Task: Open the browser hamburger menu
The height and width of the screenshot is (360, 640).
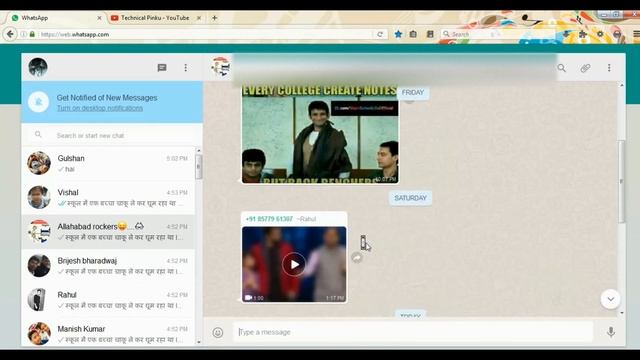Action: pos(636,34)
